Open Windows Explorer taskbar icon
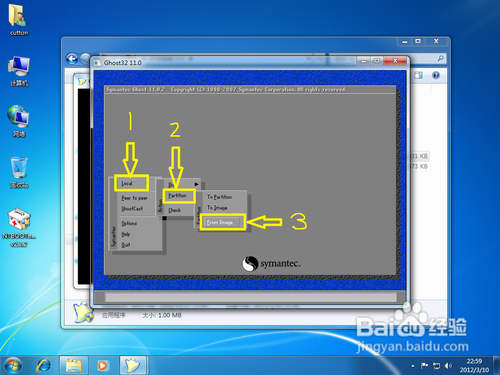Image resolution: width=500 pixels, height=375 pixels. [74, 366]
